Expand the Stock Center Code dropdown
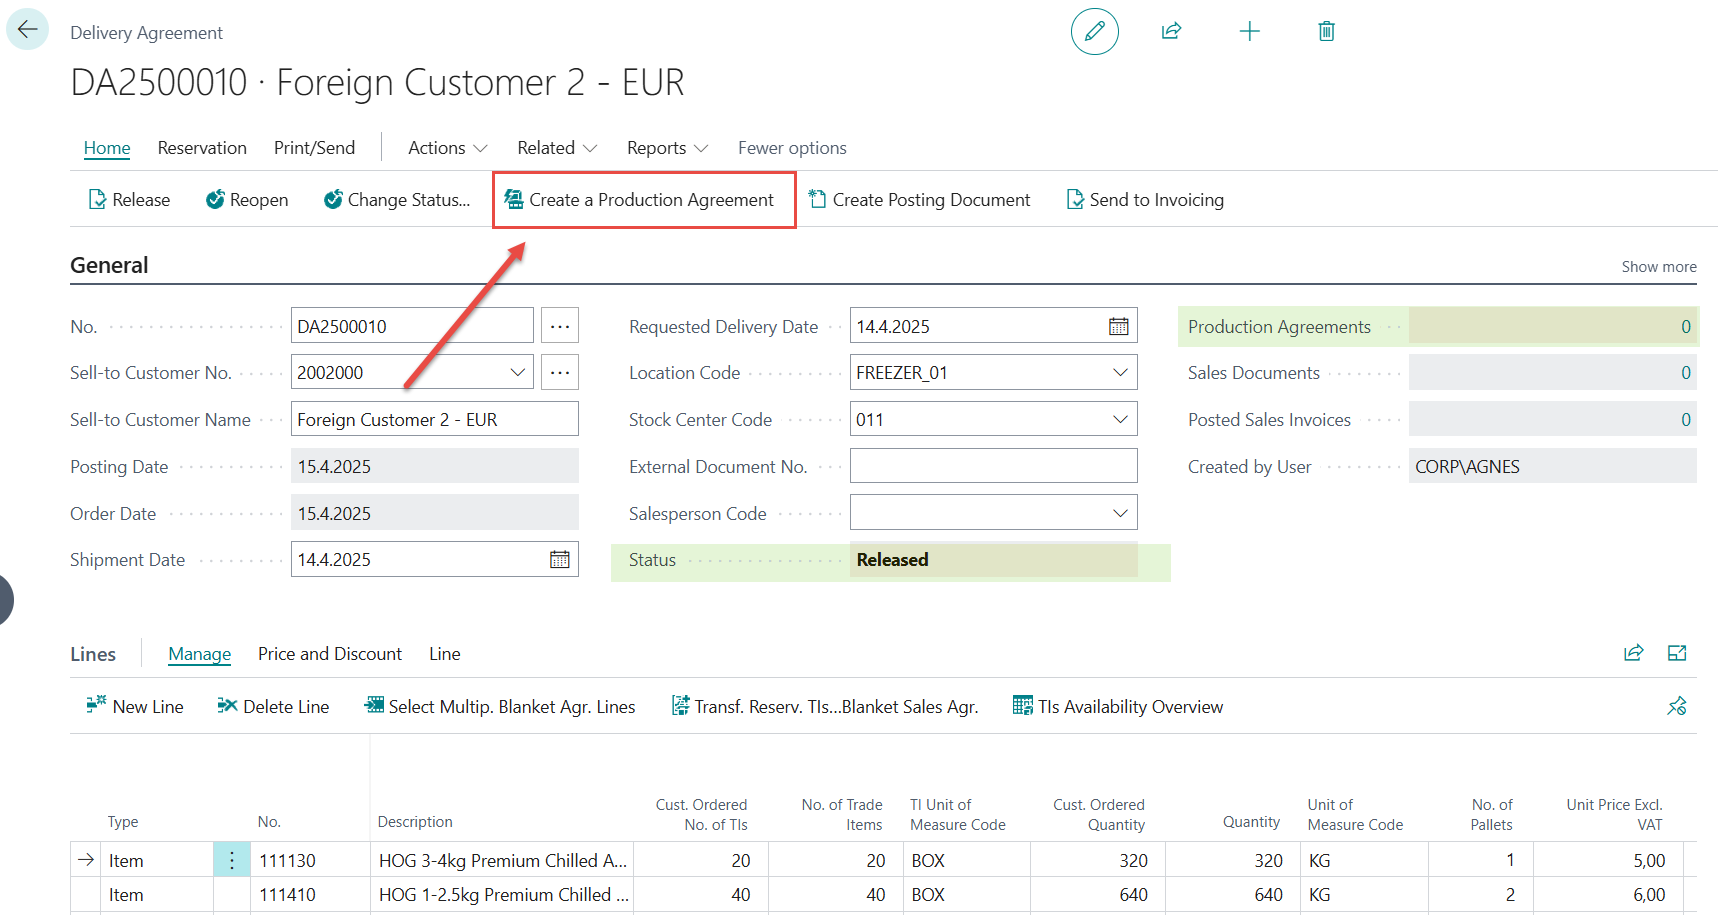The width and height of the screenshot is (1718, 915). pos(1120,420)
